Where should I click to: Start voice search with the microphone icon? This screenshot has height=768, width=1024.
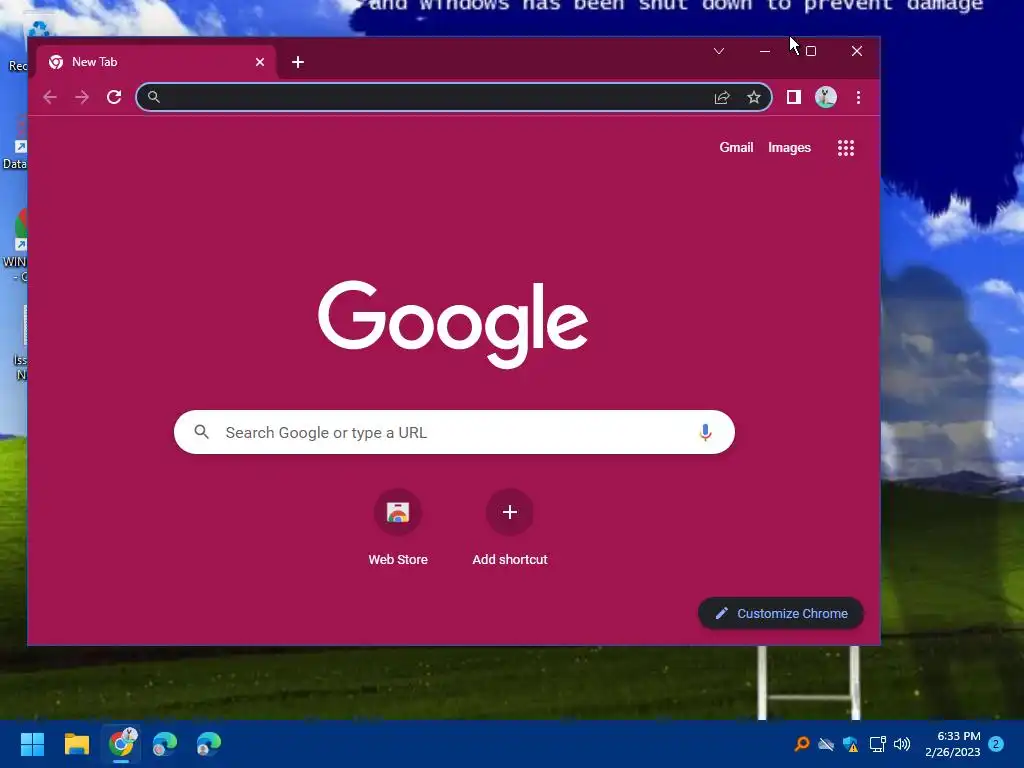[705, 432]
